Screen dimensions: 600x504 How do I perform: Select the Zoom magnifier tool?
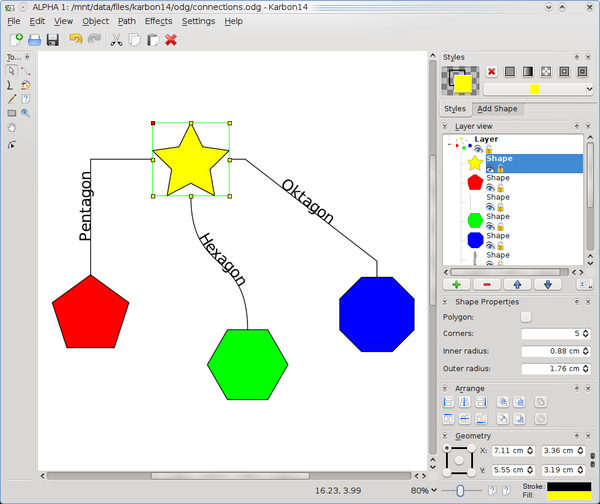pyautogui.click(x=26, y=113)
